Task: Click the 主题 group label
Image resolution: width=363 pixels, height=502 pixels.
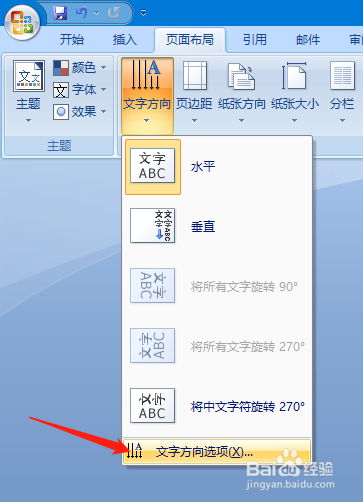Action: tap(59, 146)
